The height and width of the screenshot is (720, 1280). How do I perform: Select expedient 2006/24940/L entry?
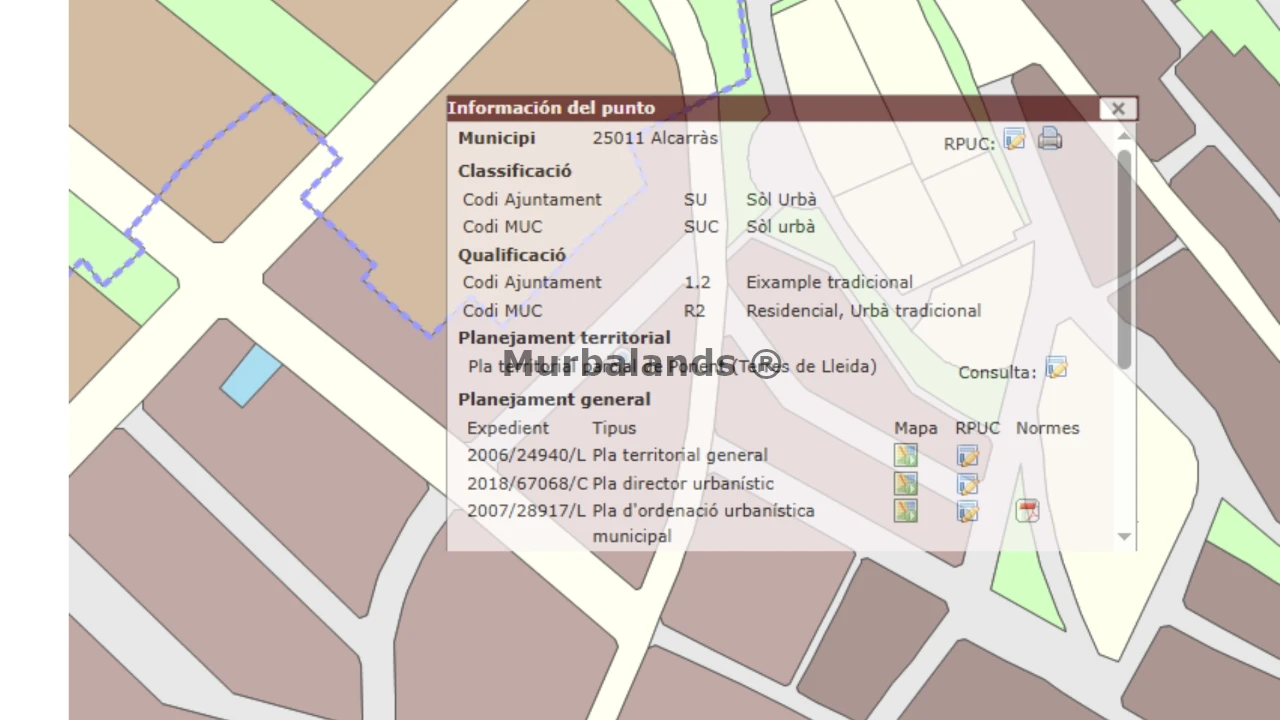[526, 456]
